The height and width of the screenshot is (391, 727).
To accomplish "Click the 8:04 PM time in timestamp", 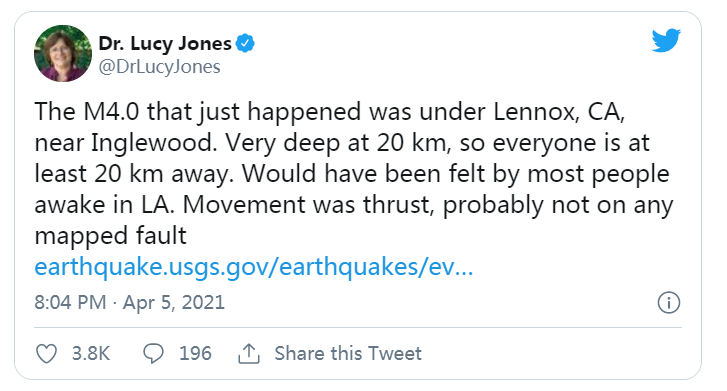I will 70,302.
